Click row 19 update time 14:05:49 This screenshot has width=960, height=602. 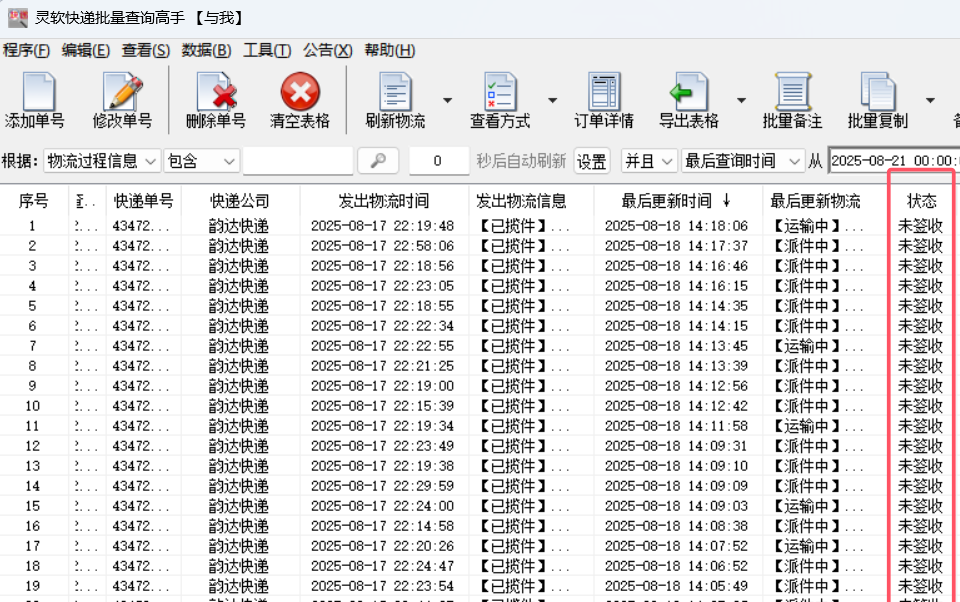point(677,585)
